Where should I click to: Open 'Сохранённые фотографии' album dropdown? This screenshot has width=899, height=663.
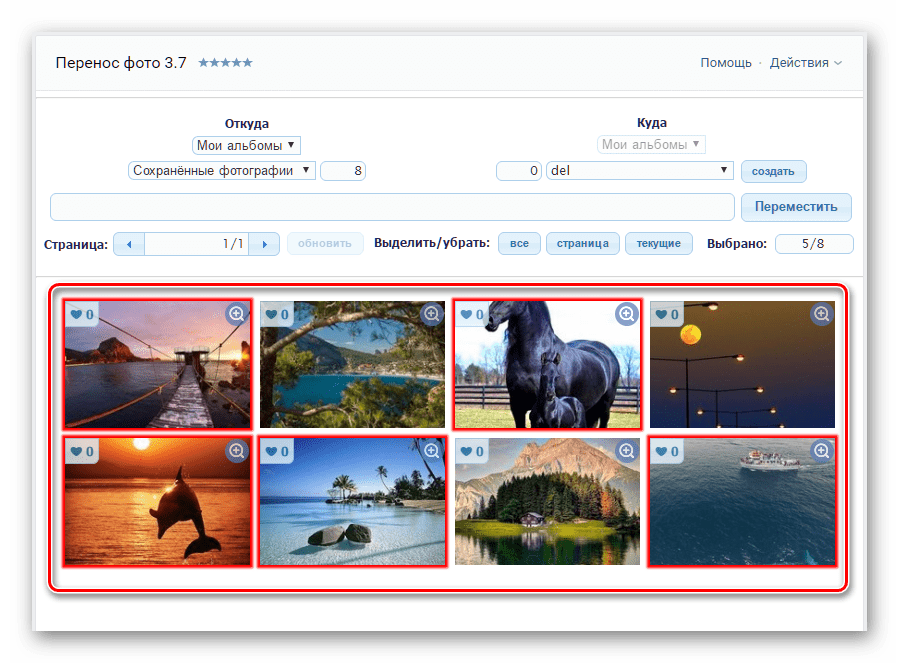(222, 170)
